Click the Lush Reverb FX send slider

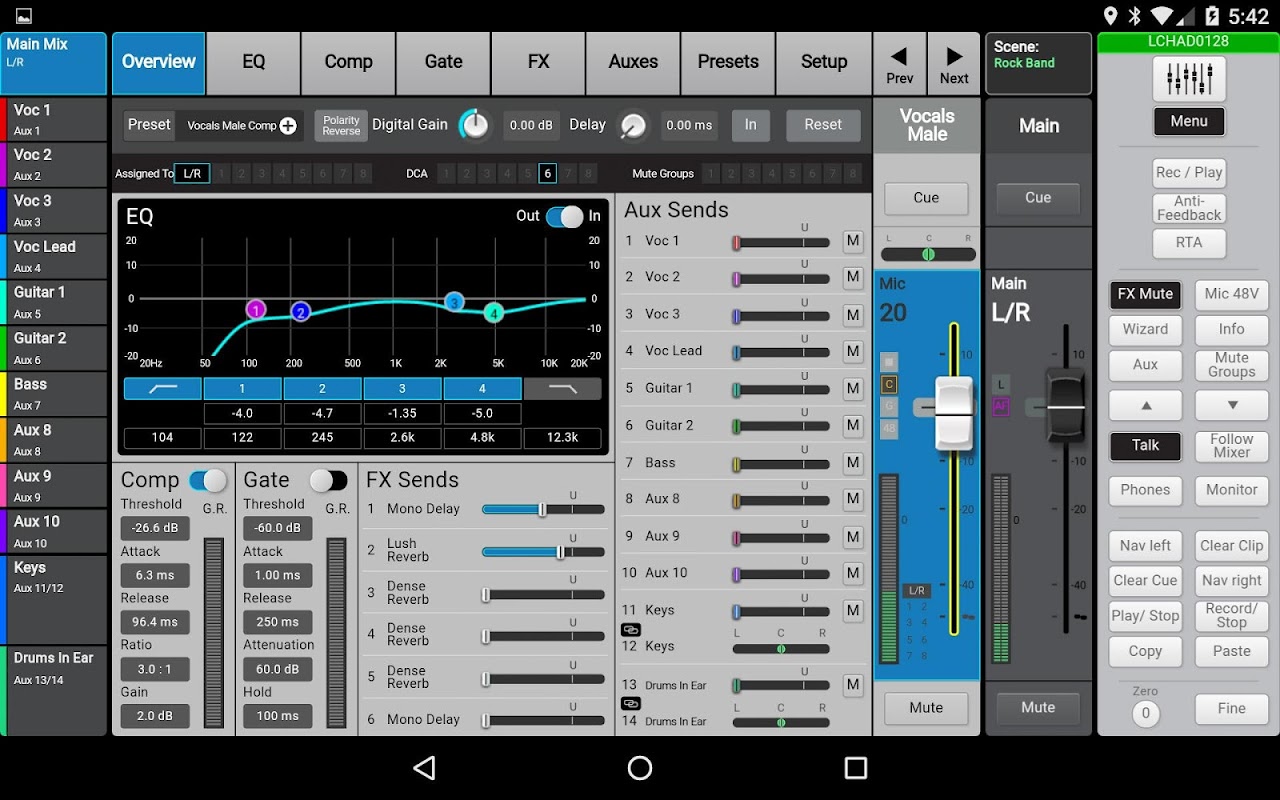[543, 552]
